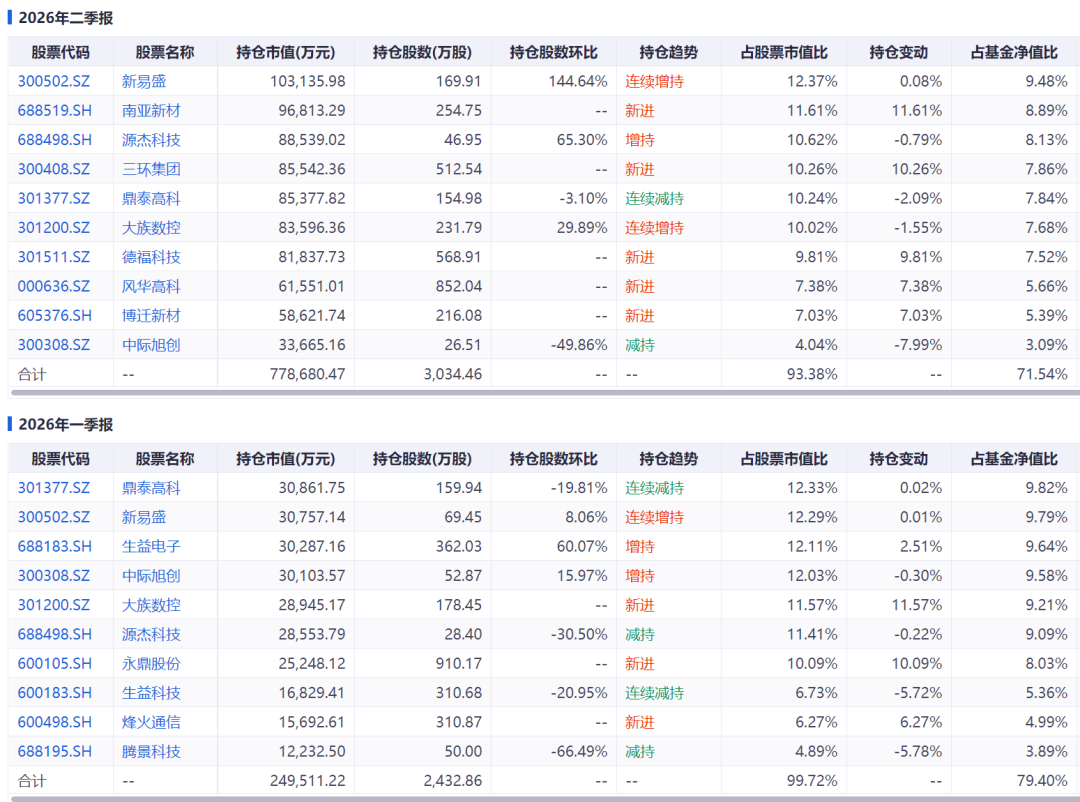Viewport: 1080px width, 802px height.
Task: Select 71.54% total net value cell
Action: [x=1042, y=374]
